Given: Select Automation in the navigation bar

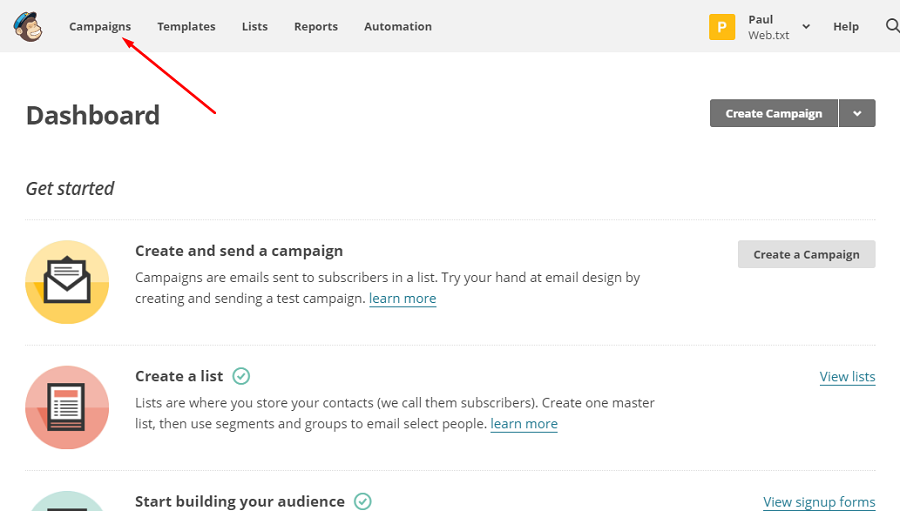Looking at the screenshot, I should pos(398,27).
